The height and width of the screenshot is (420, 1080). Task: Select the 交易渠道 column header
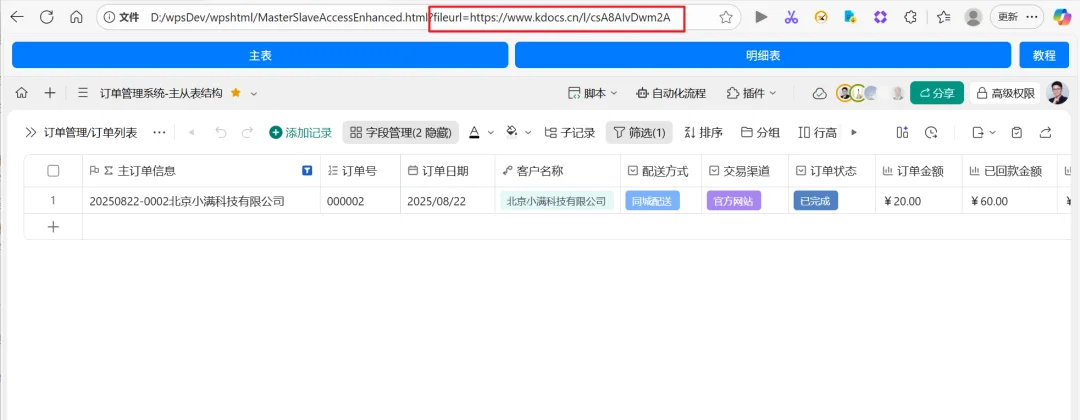745,171
